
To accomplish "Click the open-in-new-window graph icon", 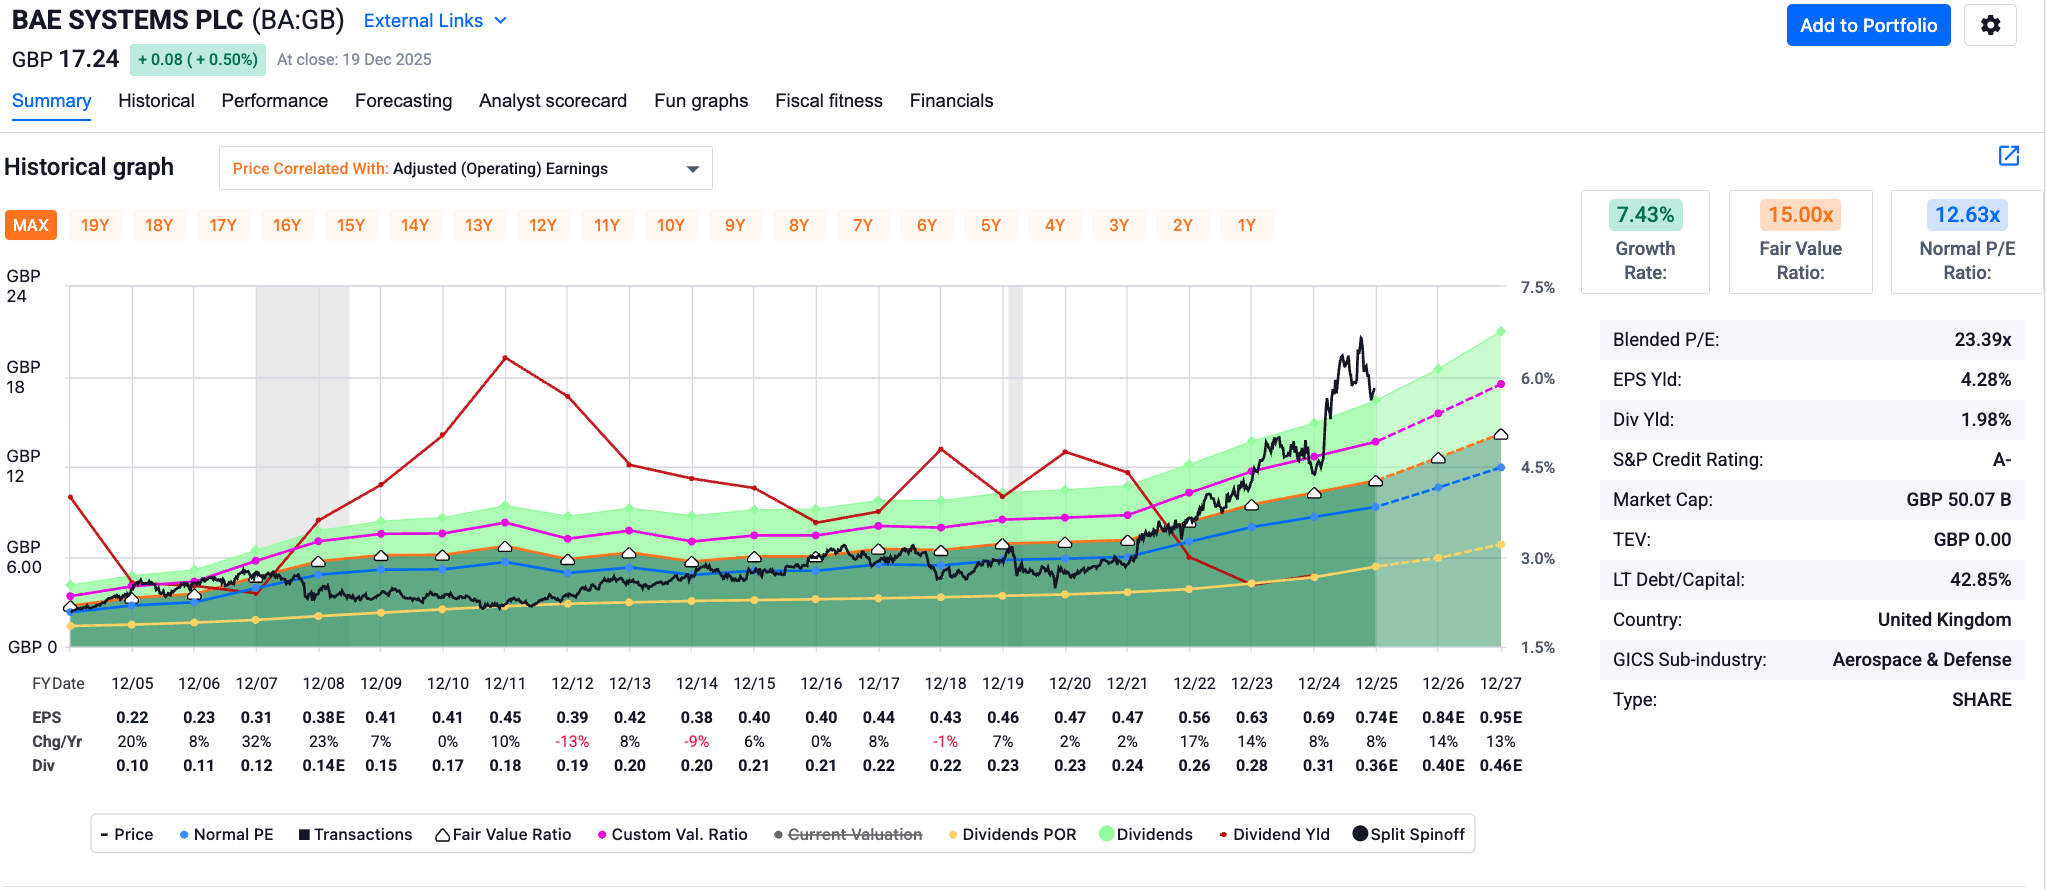I will (x=2008, y=155).
